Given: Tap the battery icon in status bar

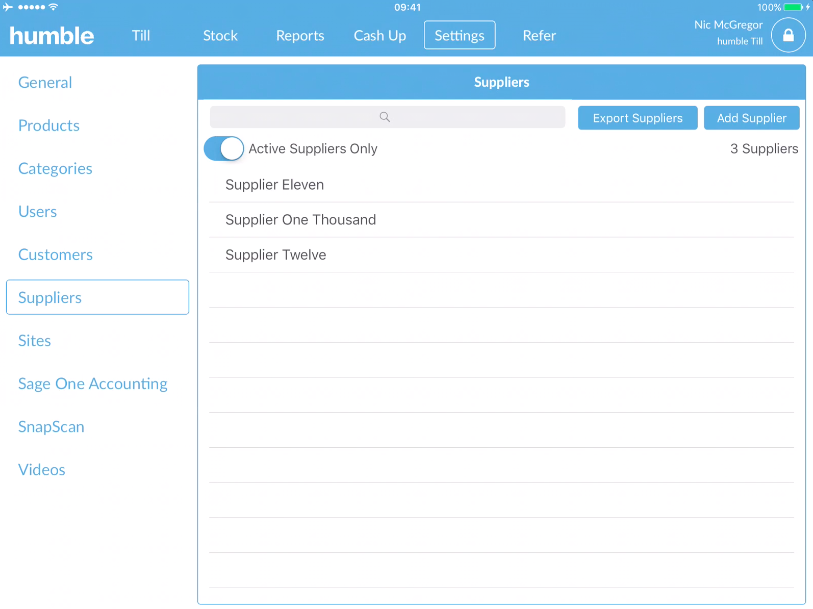Looking at the screenshot, I should [793, 7].
